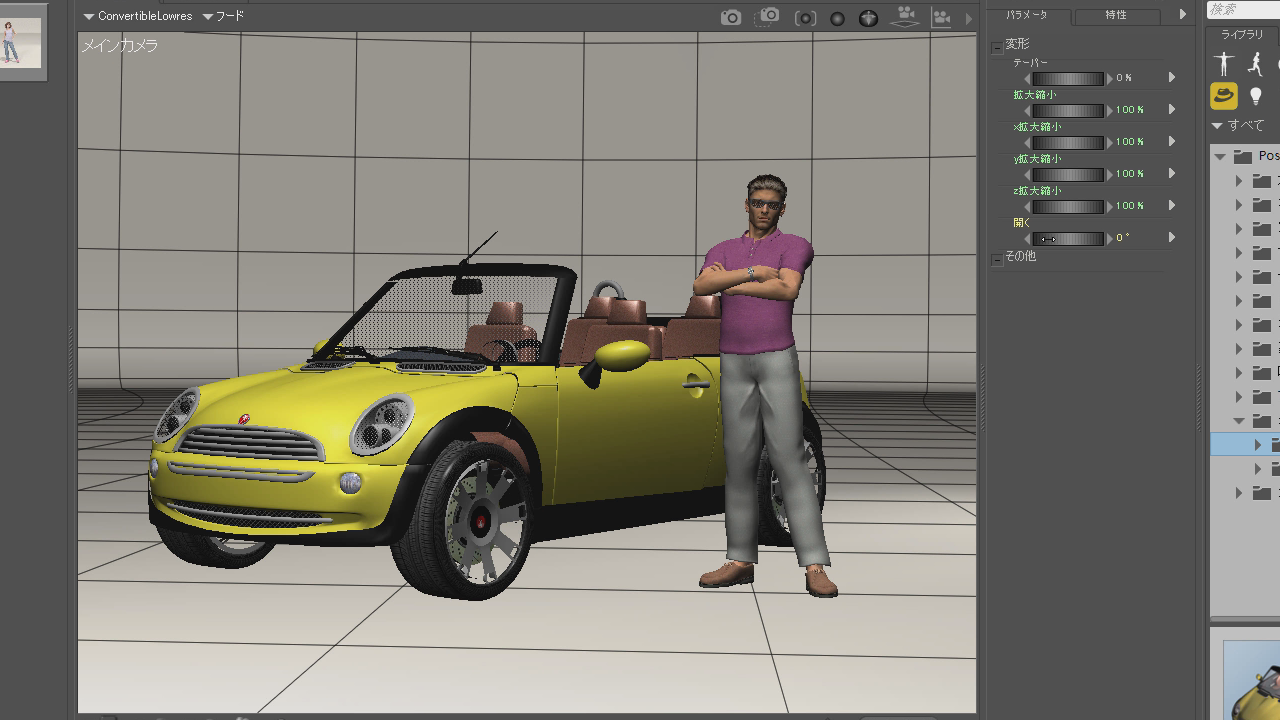Click the 検索 search field
1280x720 pixels.
tap(1243, 9)
